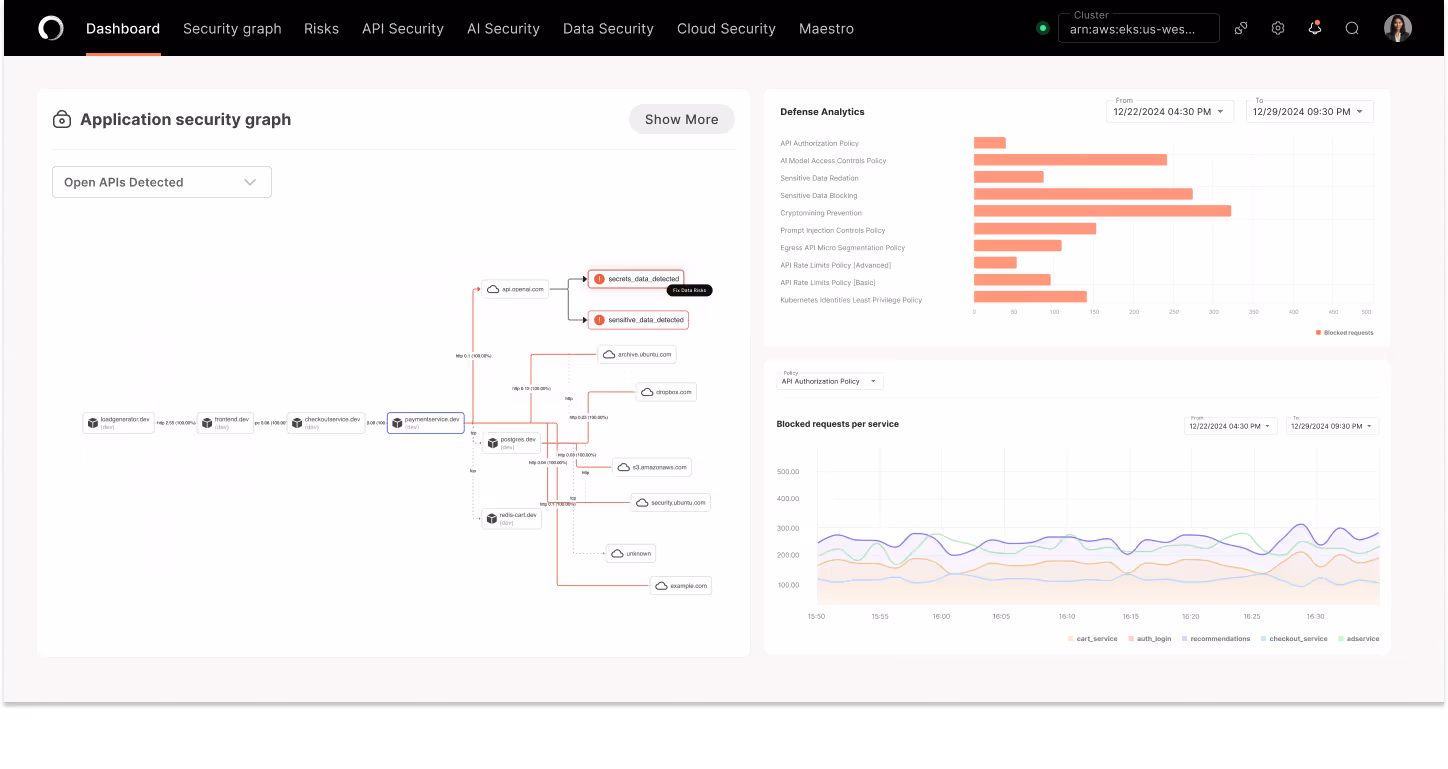Click the dropbox.com cloud node
Viewport: 1448px width, 769px height.
666,392
